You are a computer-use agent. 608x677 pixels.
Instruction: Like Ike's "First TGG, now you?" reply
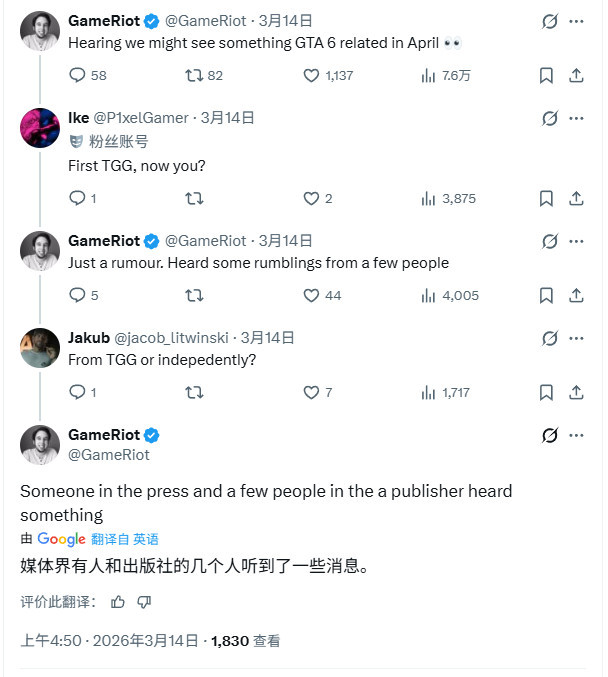tap(311, 198)
